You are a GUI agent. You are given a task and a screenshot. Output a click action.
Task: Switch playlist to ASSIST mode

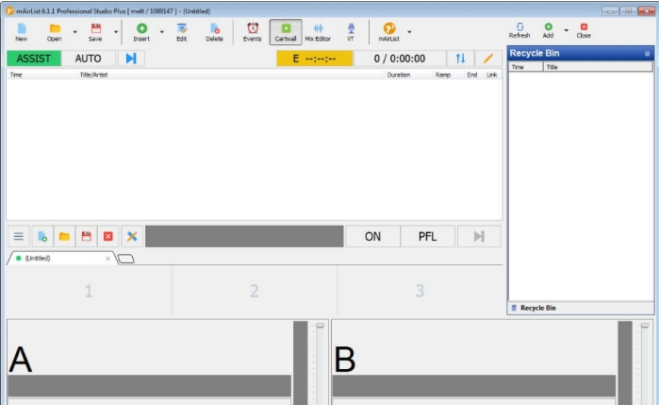pyautogui.click(x=33, y=58)
